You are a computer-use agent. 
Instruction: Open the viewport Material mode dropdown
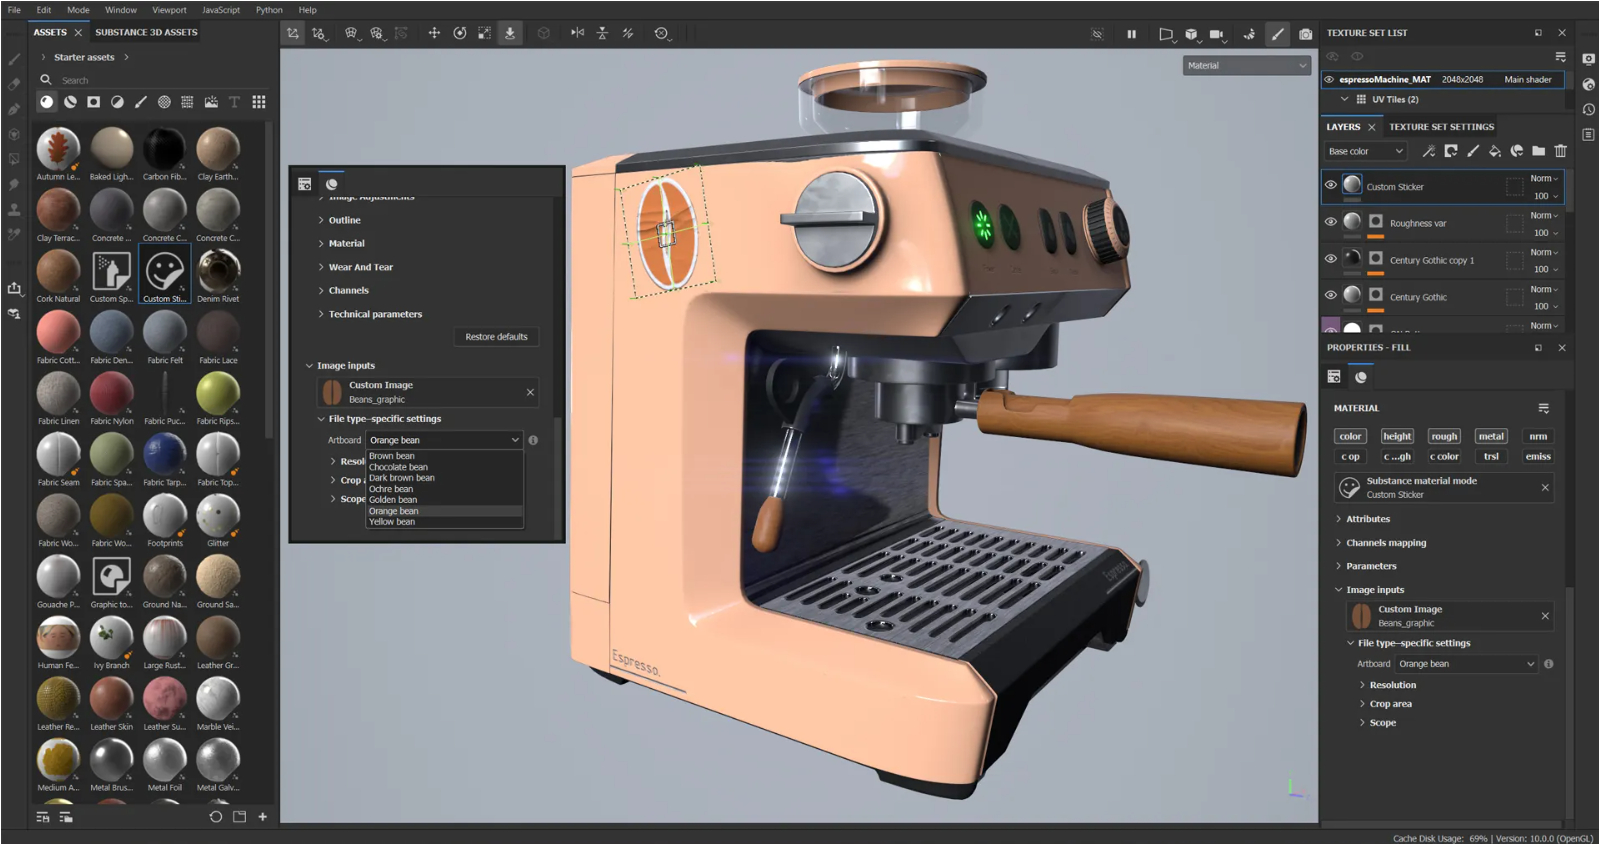click(x=1246, y=65)
